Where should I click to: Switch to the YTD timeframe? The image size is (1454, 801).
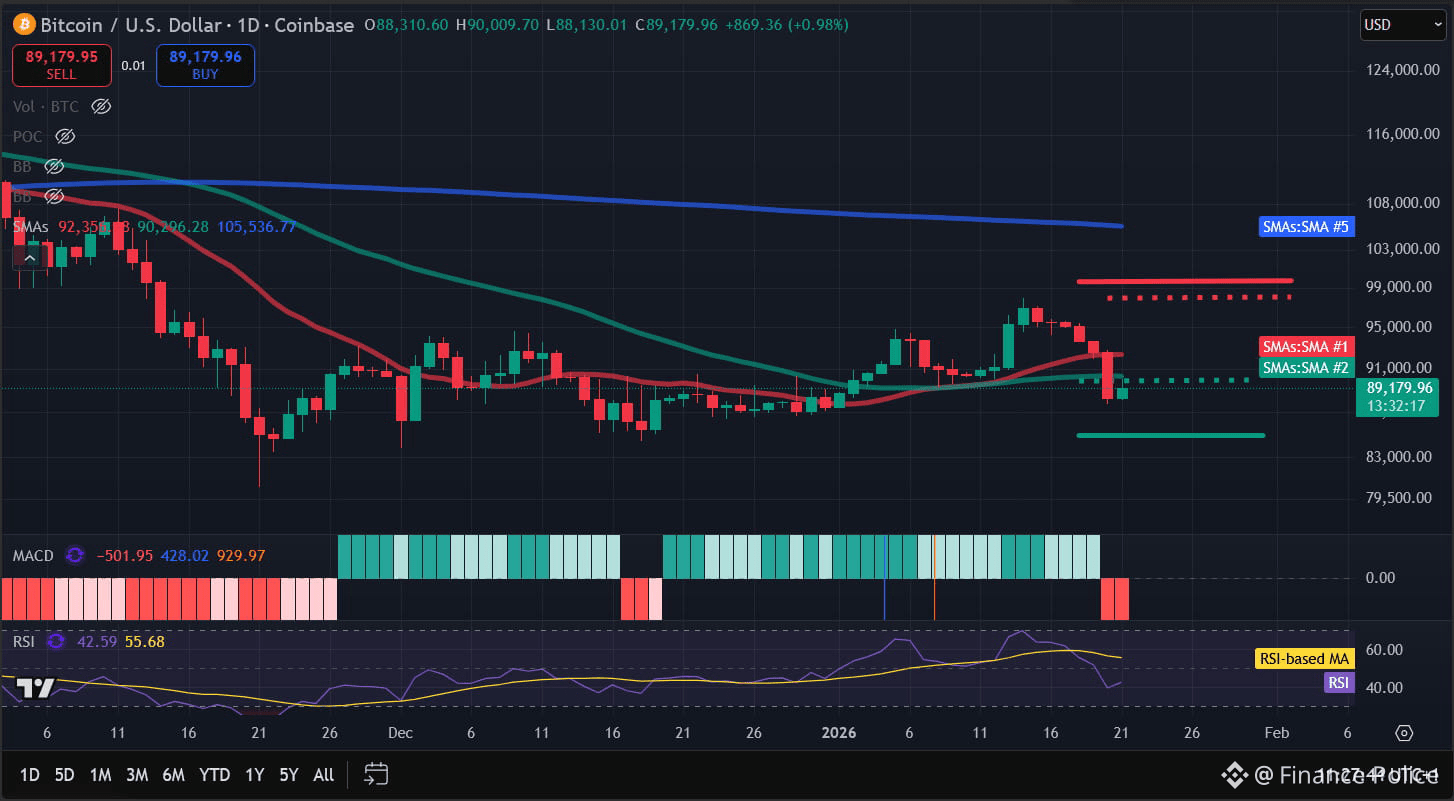[x=213, y=774]
